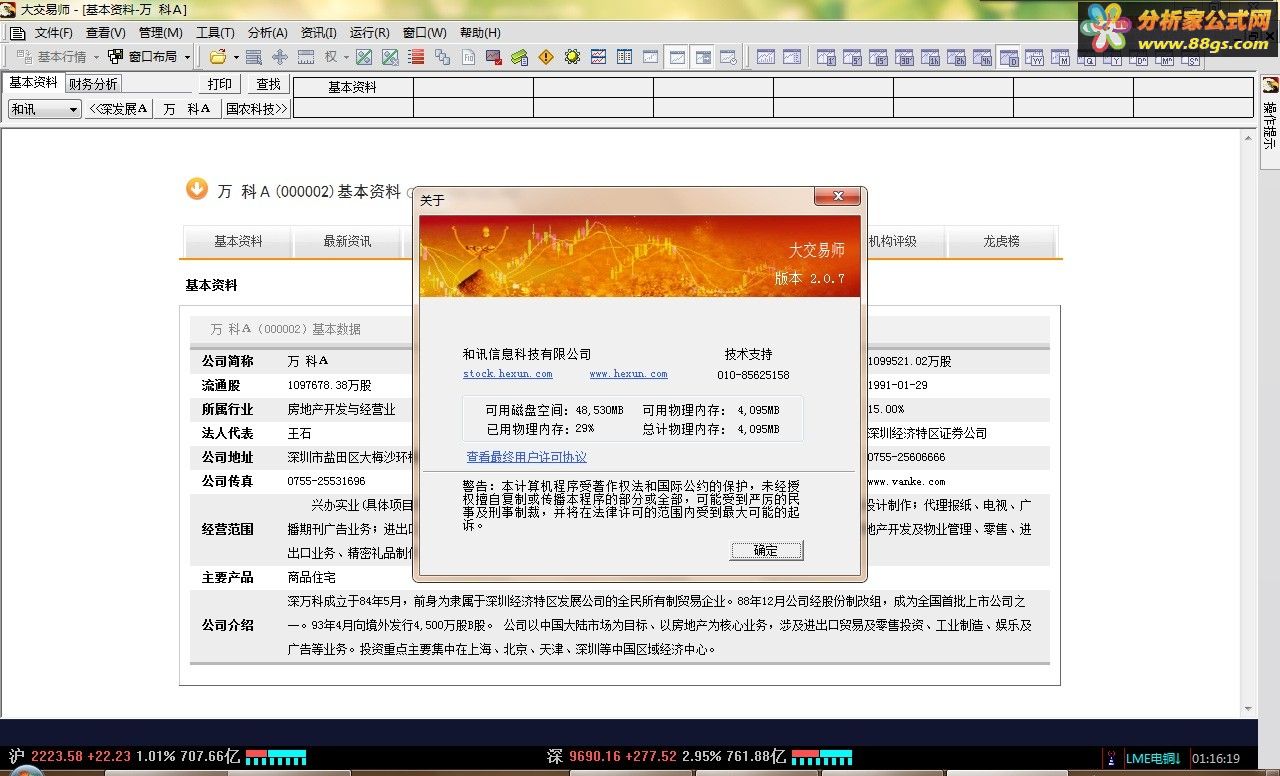The width and height of the screenshot is (1280, 776).
Task: Click the overlapping squares toolbar icon
Action: pyautogui.click(x=442, y=57)
